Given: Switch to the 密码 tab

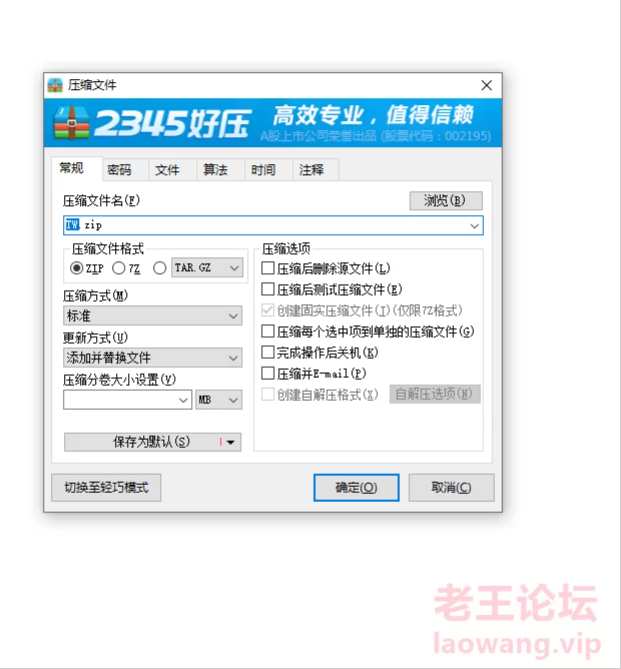Looking at the screenshot, I should click(x=119, y=170).
